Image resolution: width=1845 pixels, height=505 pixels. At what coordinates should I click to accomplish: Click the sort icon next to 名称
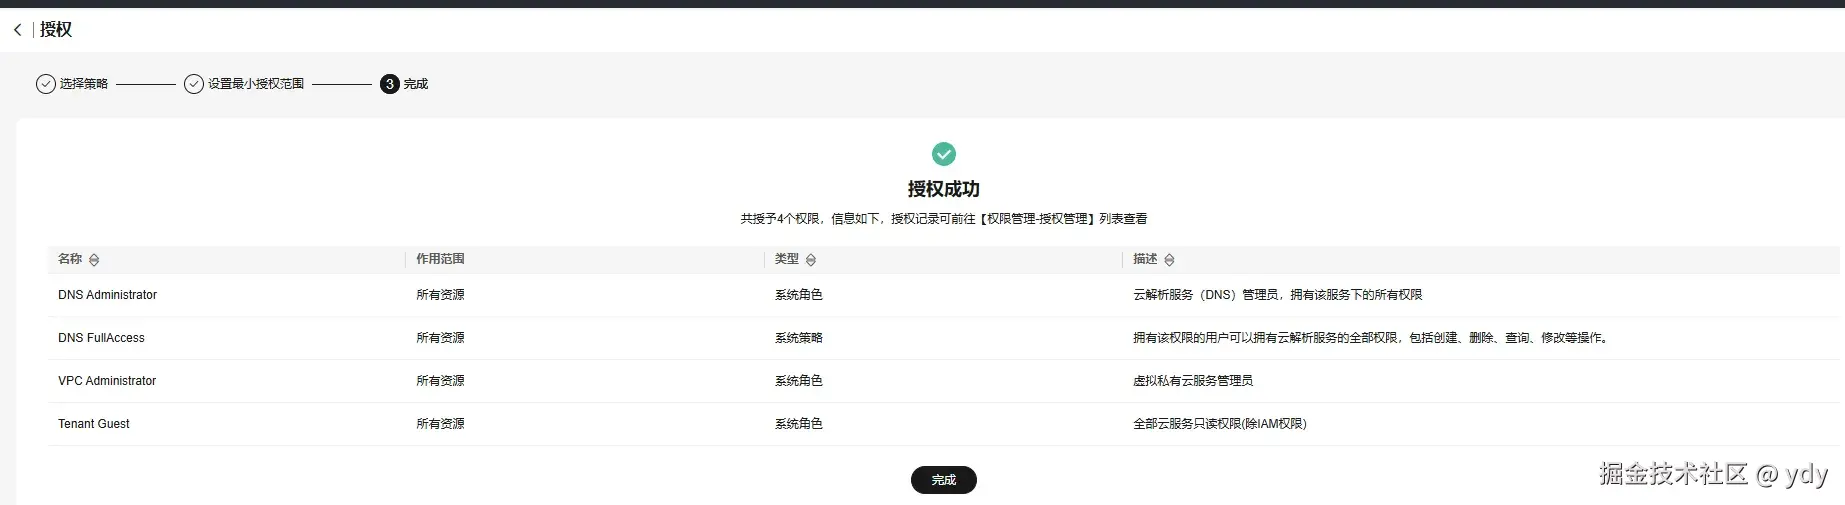click(94, 260)
